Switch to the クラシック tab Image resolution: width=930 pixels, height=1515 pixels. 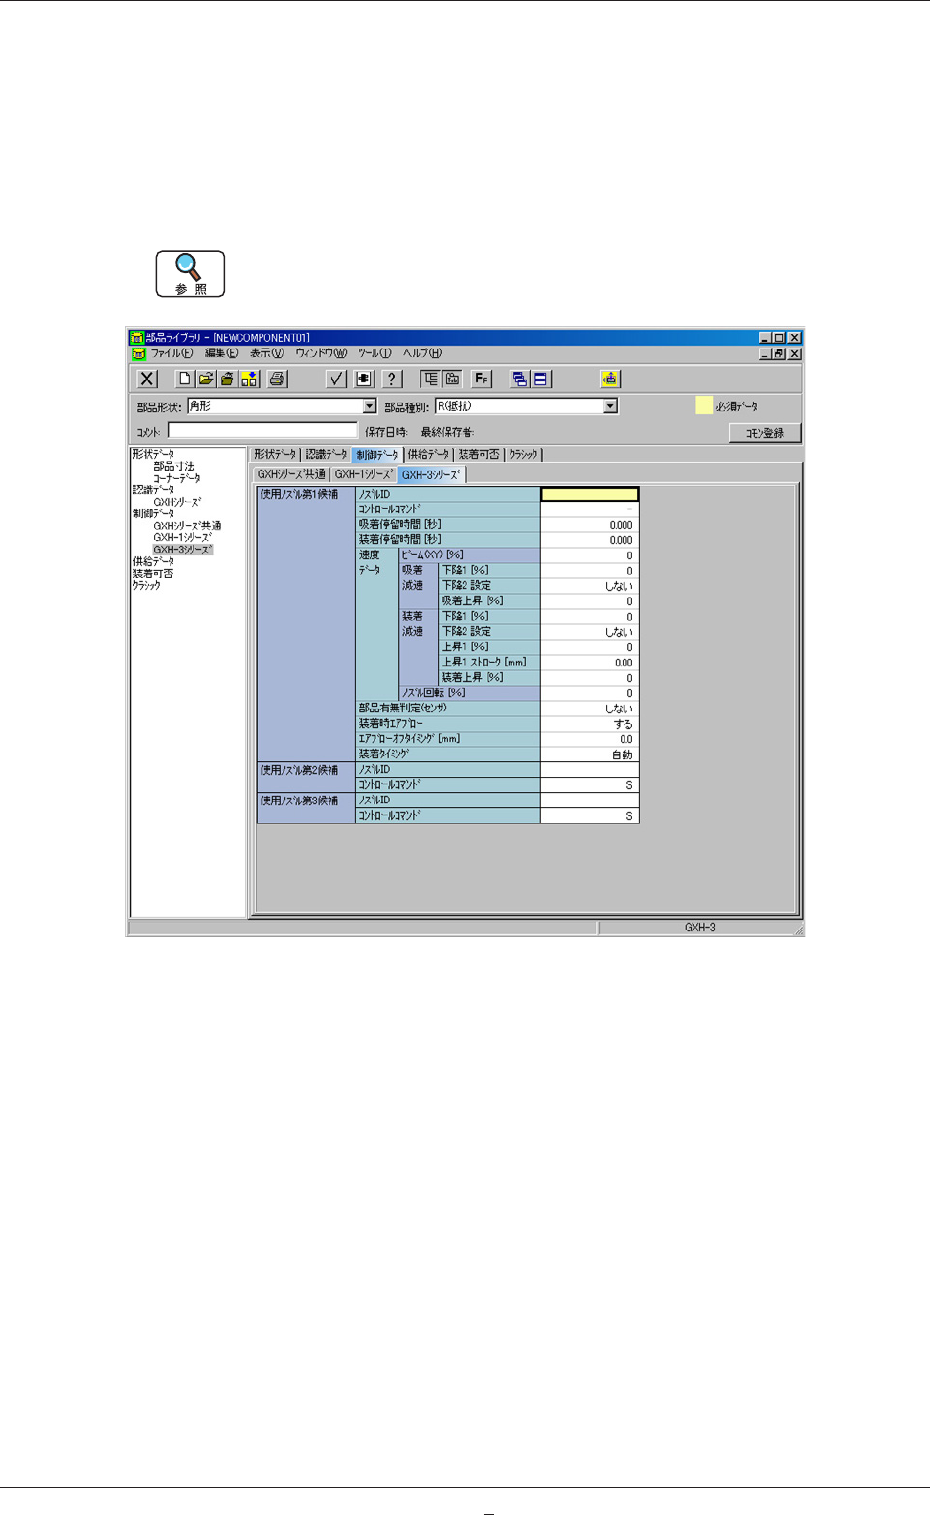tap(523, 454)
